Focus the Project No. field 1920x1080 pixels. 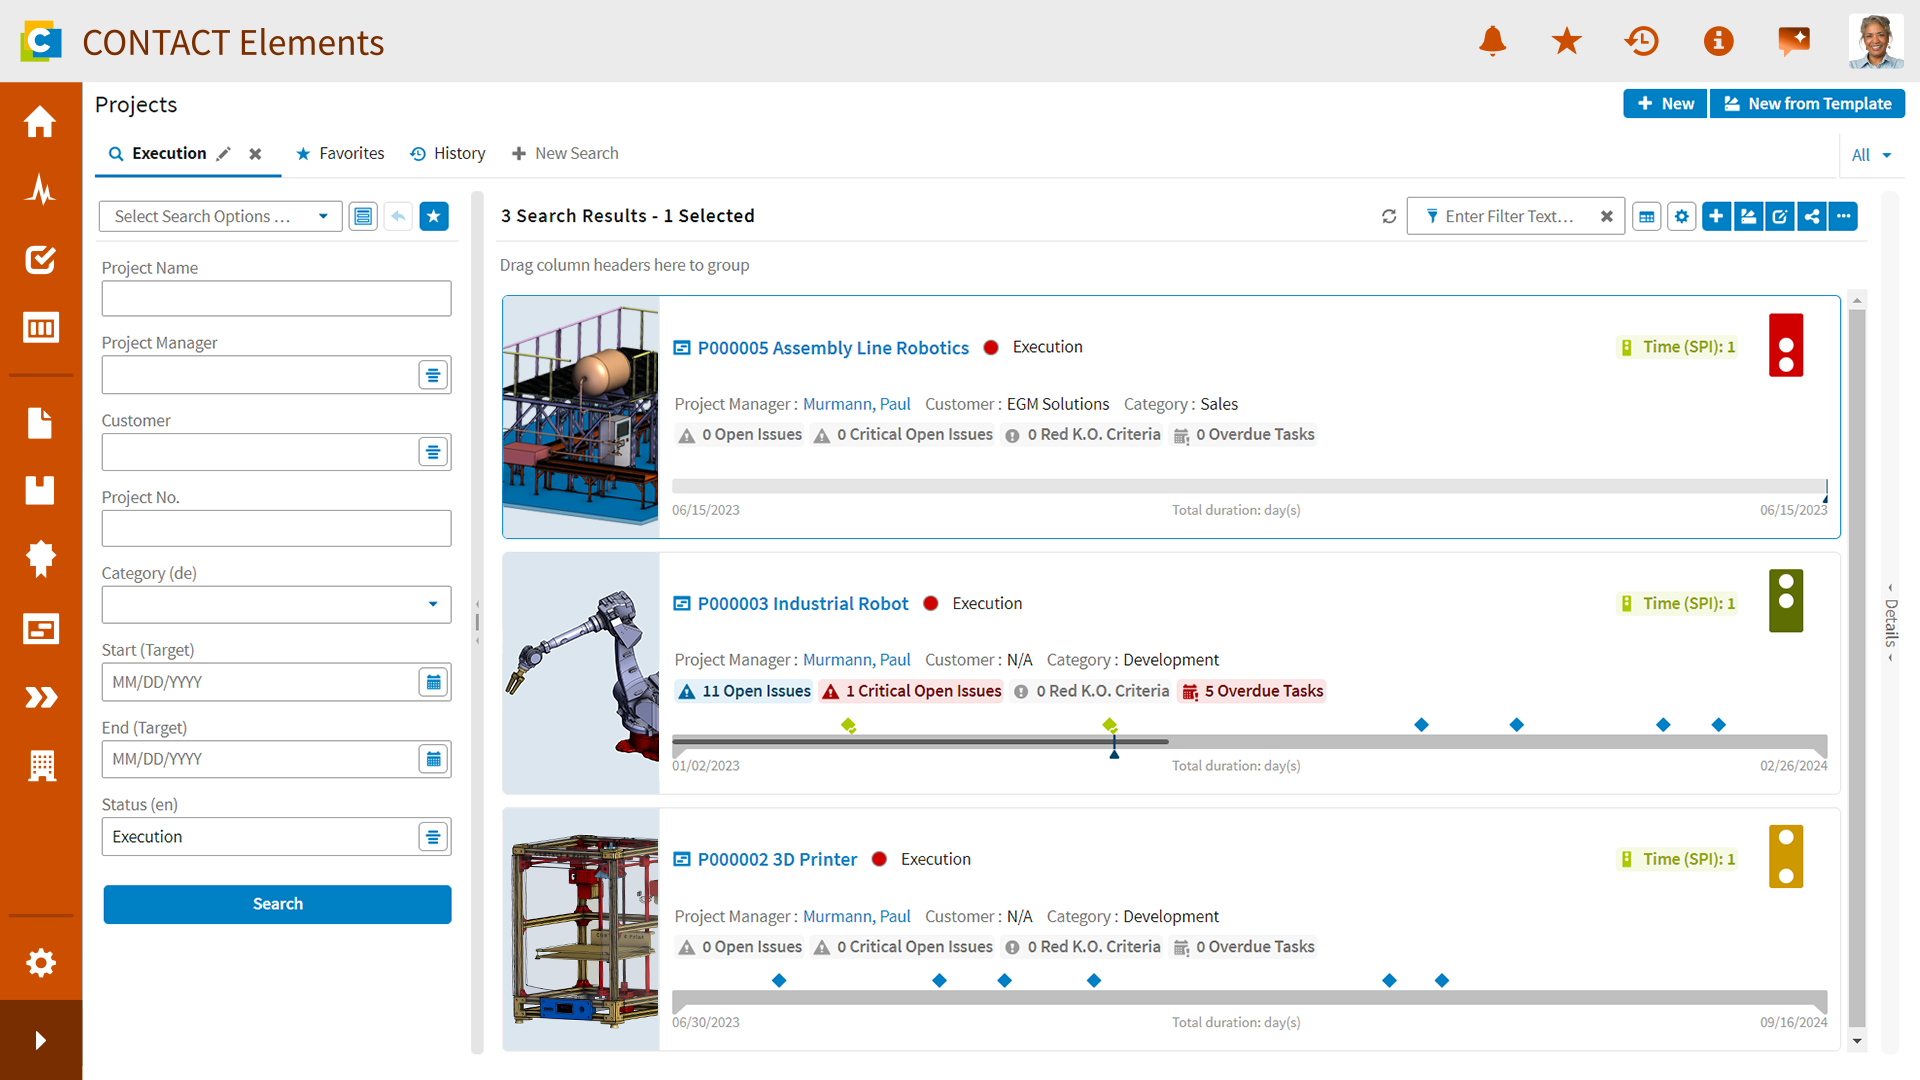pyautogui.click(x=276, y=528)
